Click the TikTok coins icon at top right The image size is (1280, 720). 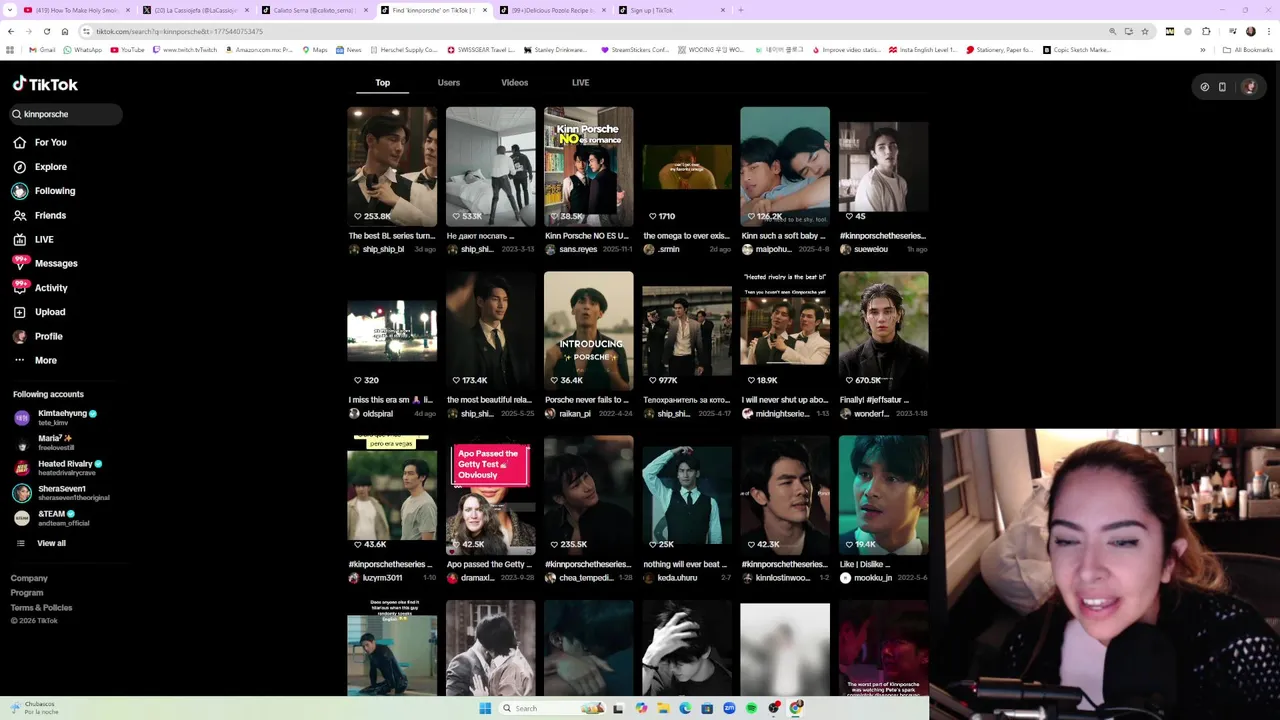pos(1204,87)
